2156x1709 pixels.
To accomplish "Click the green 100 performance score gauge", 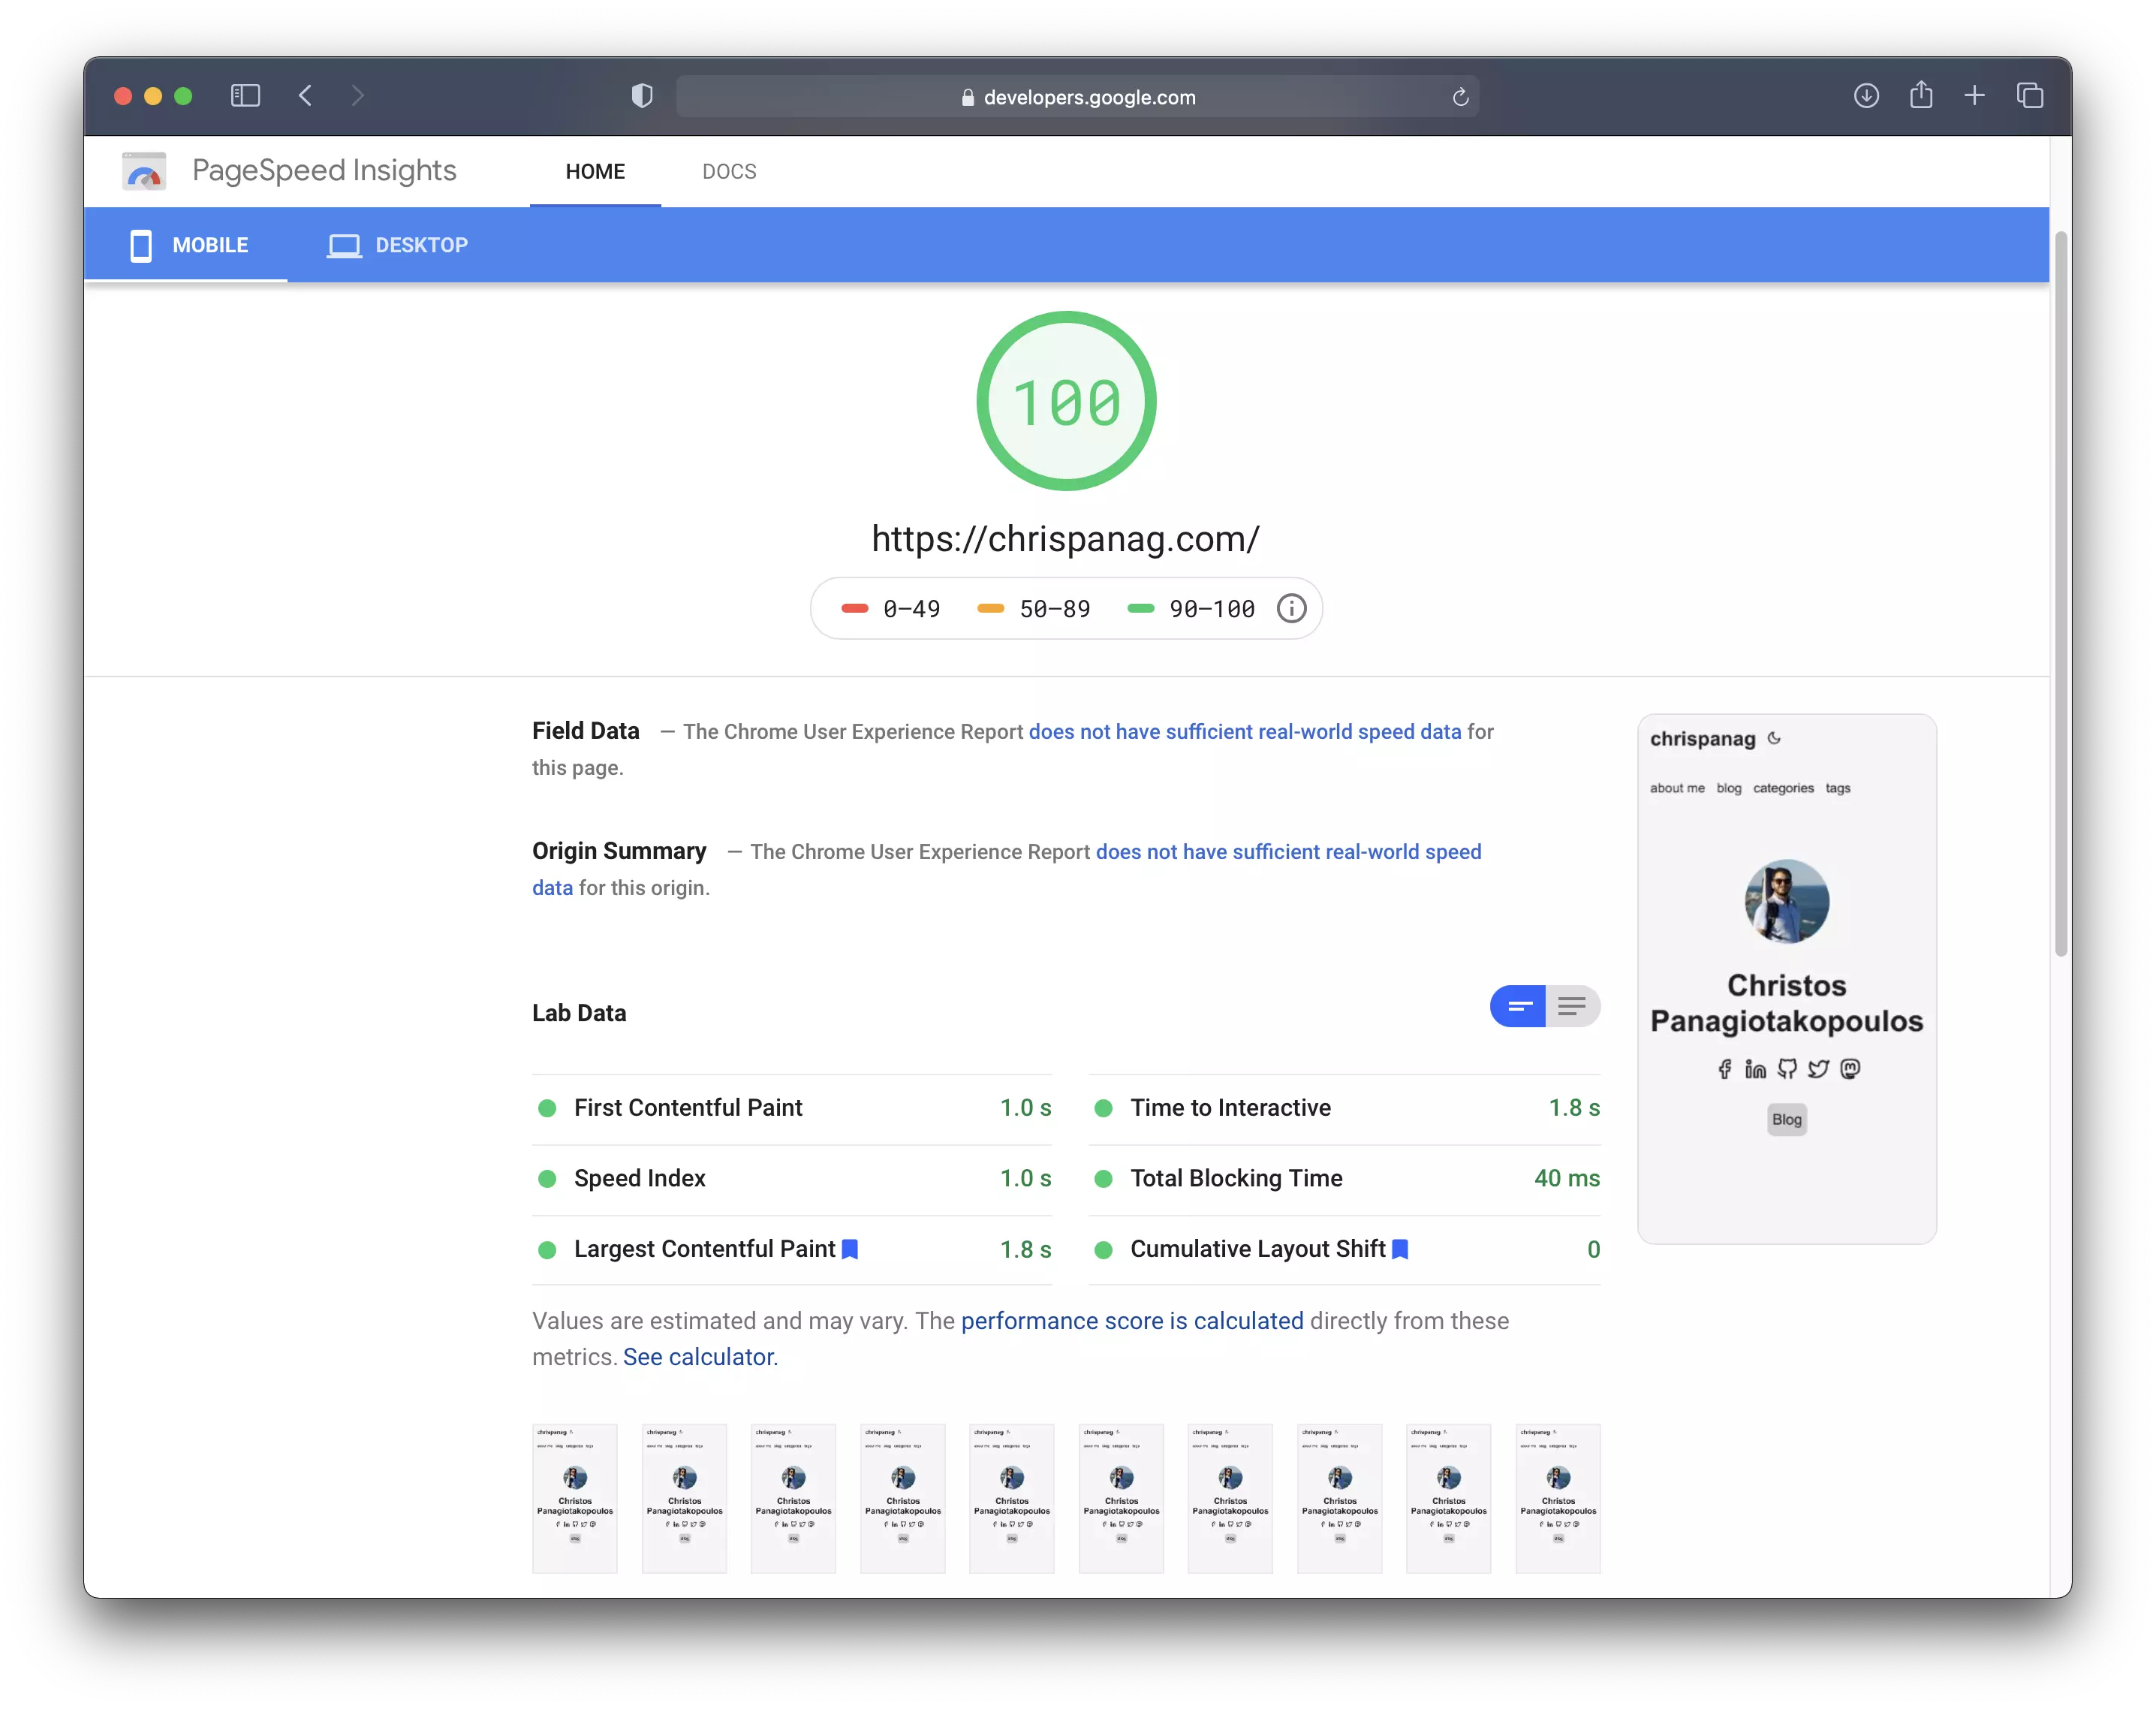I will [1066, 401].
